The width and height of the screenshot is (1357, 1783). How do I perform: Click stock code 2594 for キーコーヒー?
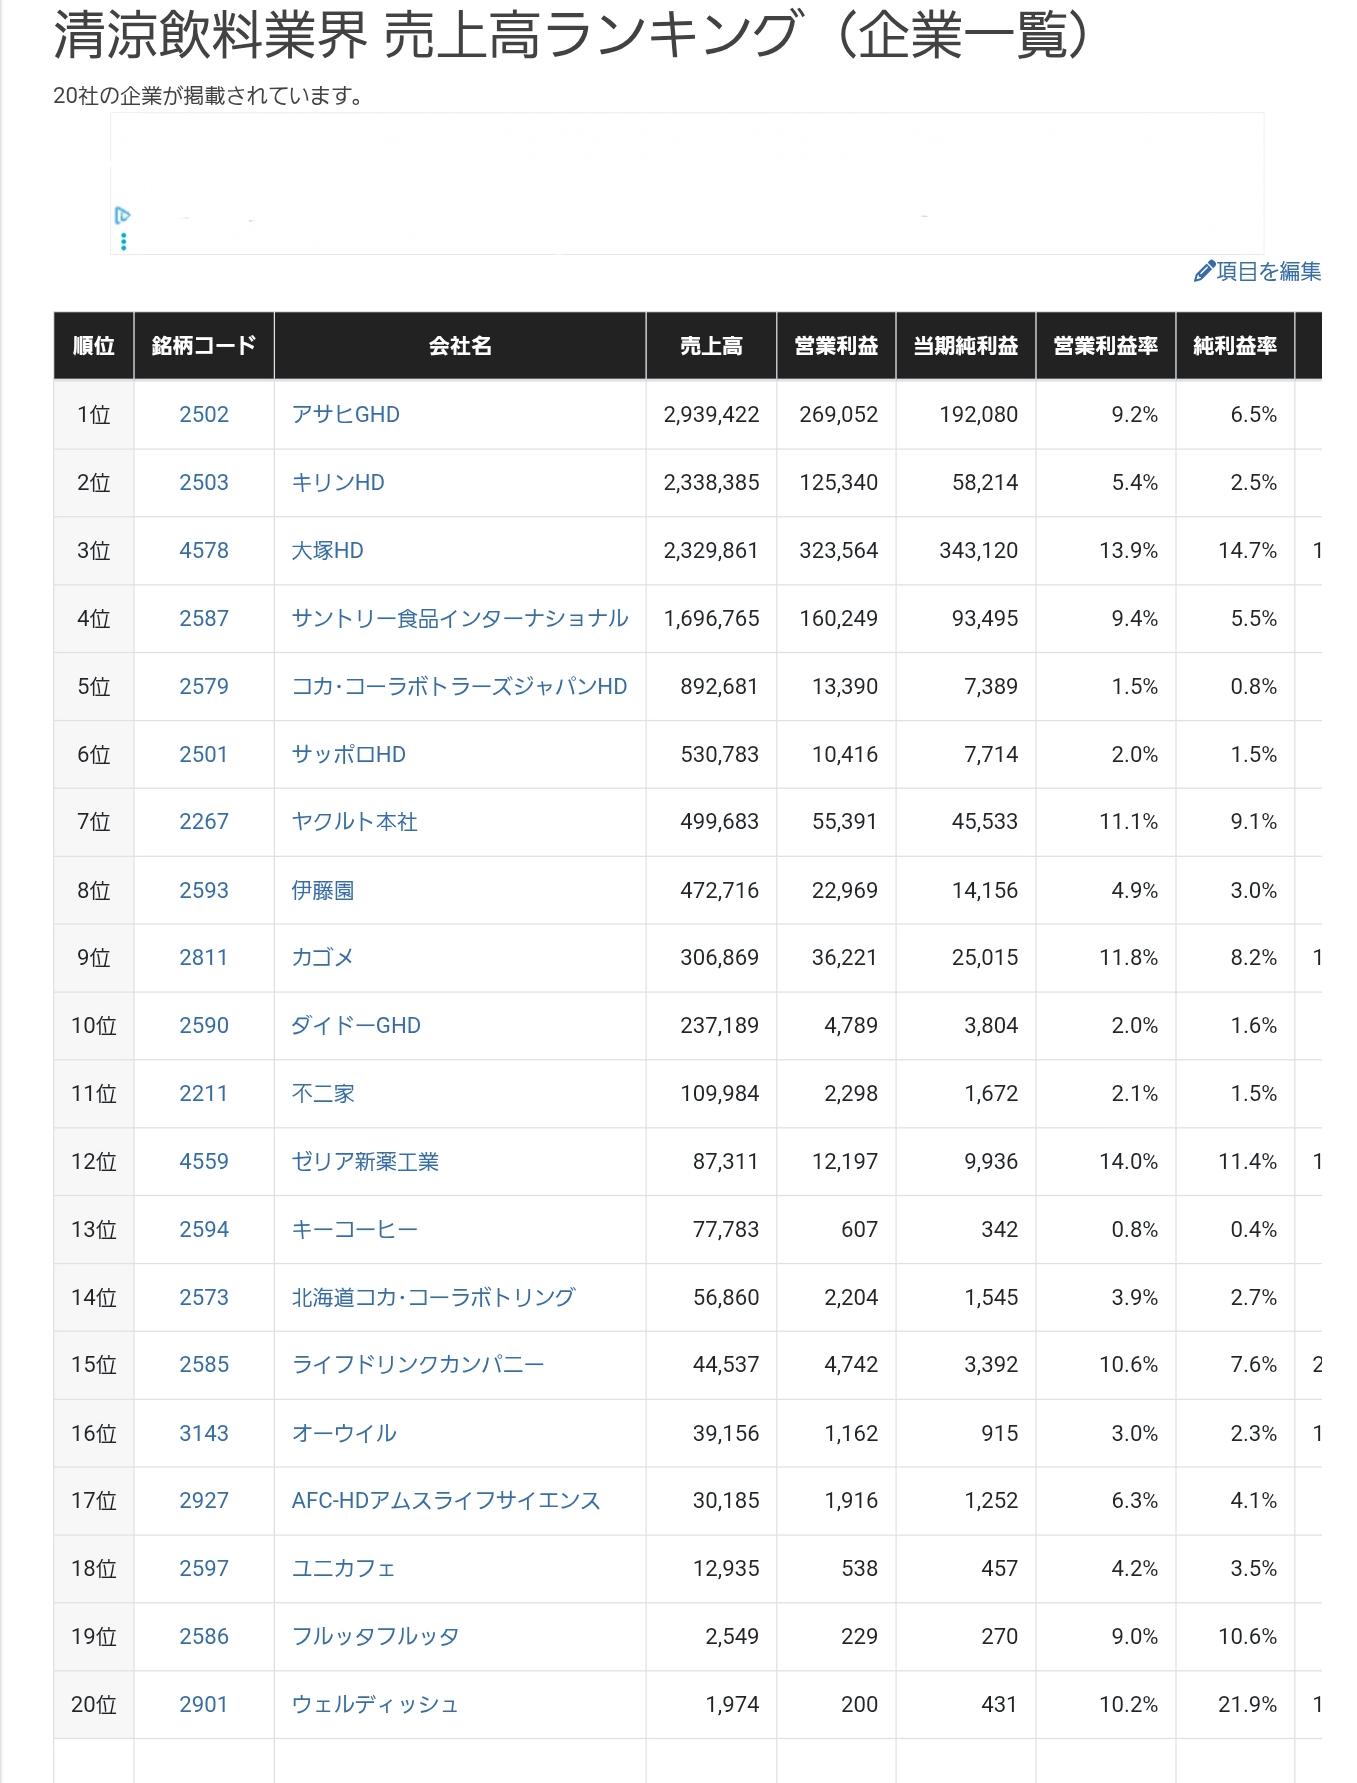pos(204,1229)
